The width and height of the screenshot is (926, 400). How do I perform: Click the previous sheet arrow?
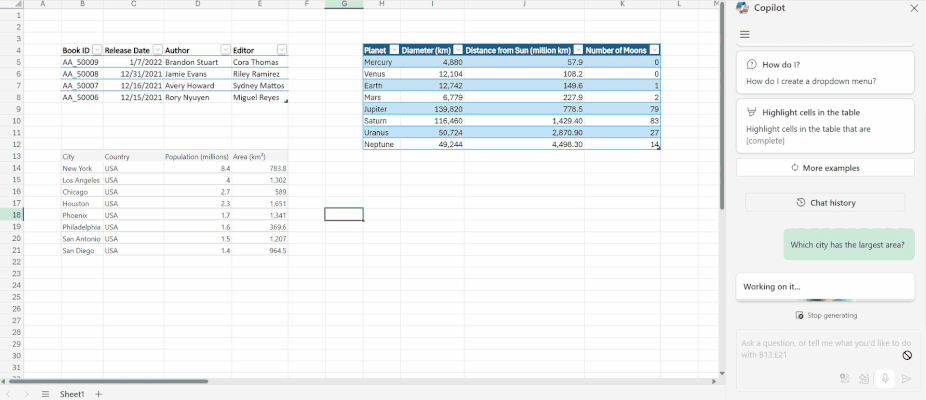8,394
